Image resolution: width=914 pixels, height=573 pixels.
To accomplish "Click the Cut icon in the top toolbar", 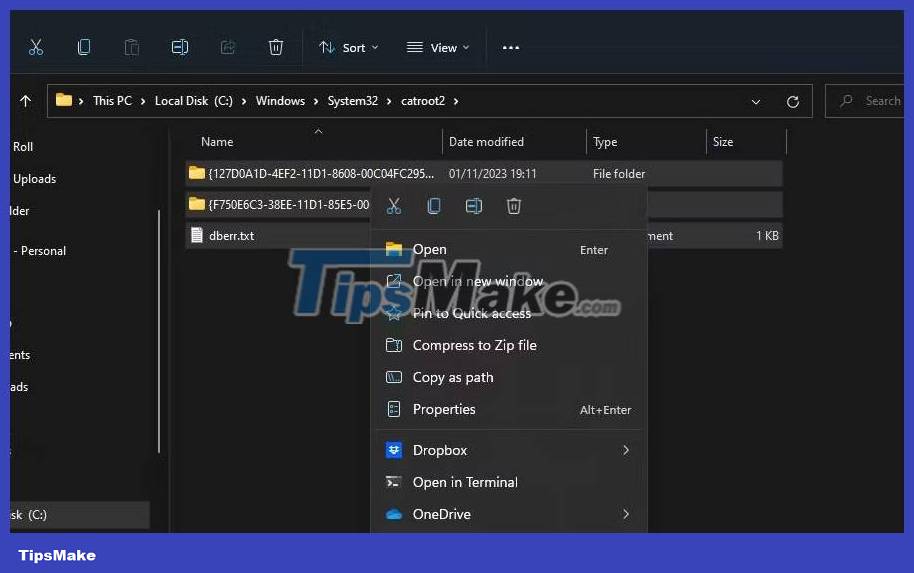I will coord(36,47).
